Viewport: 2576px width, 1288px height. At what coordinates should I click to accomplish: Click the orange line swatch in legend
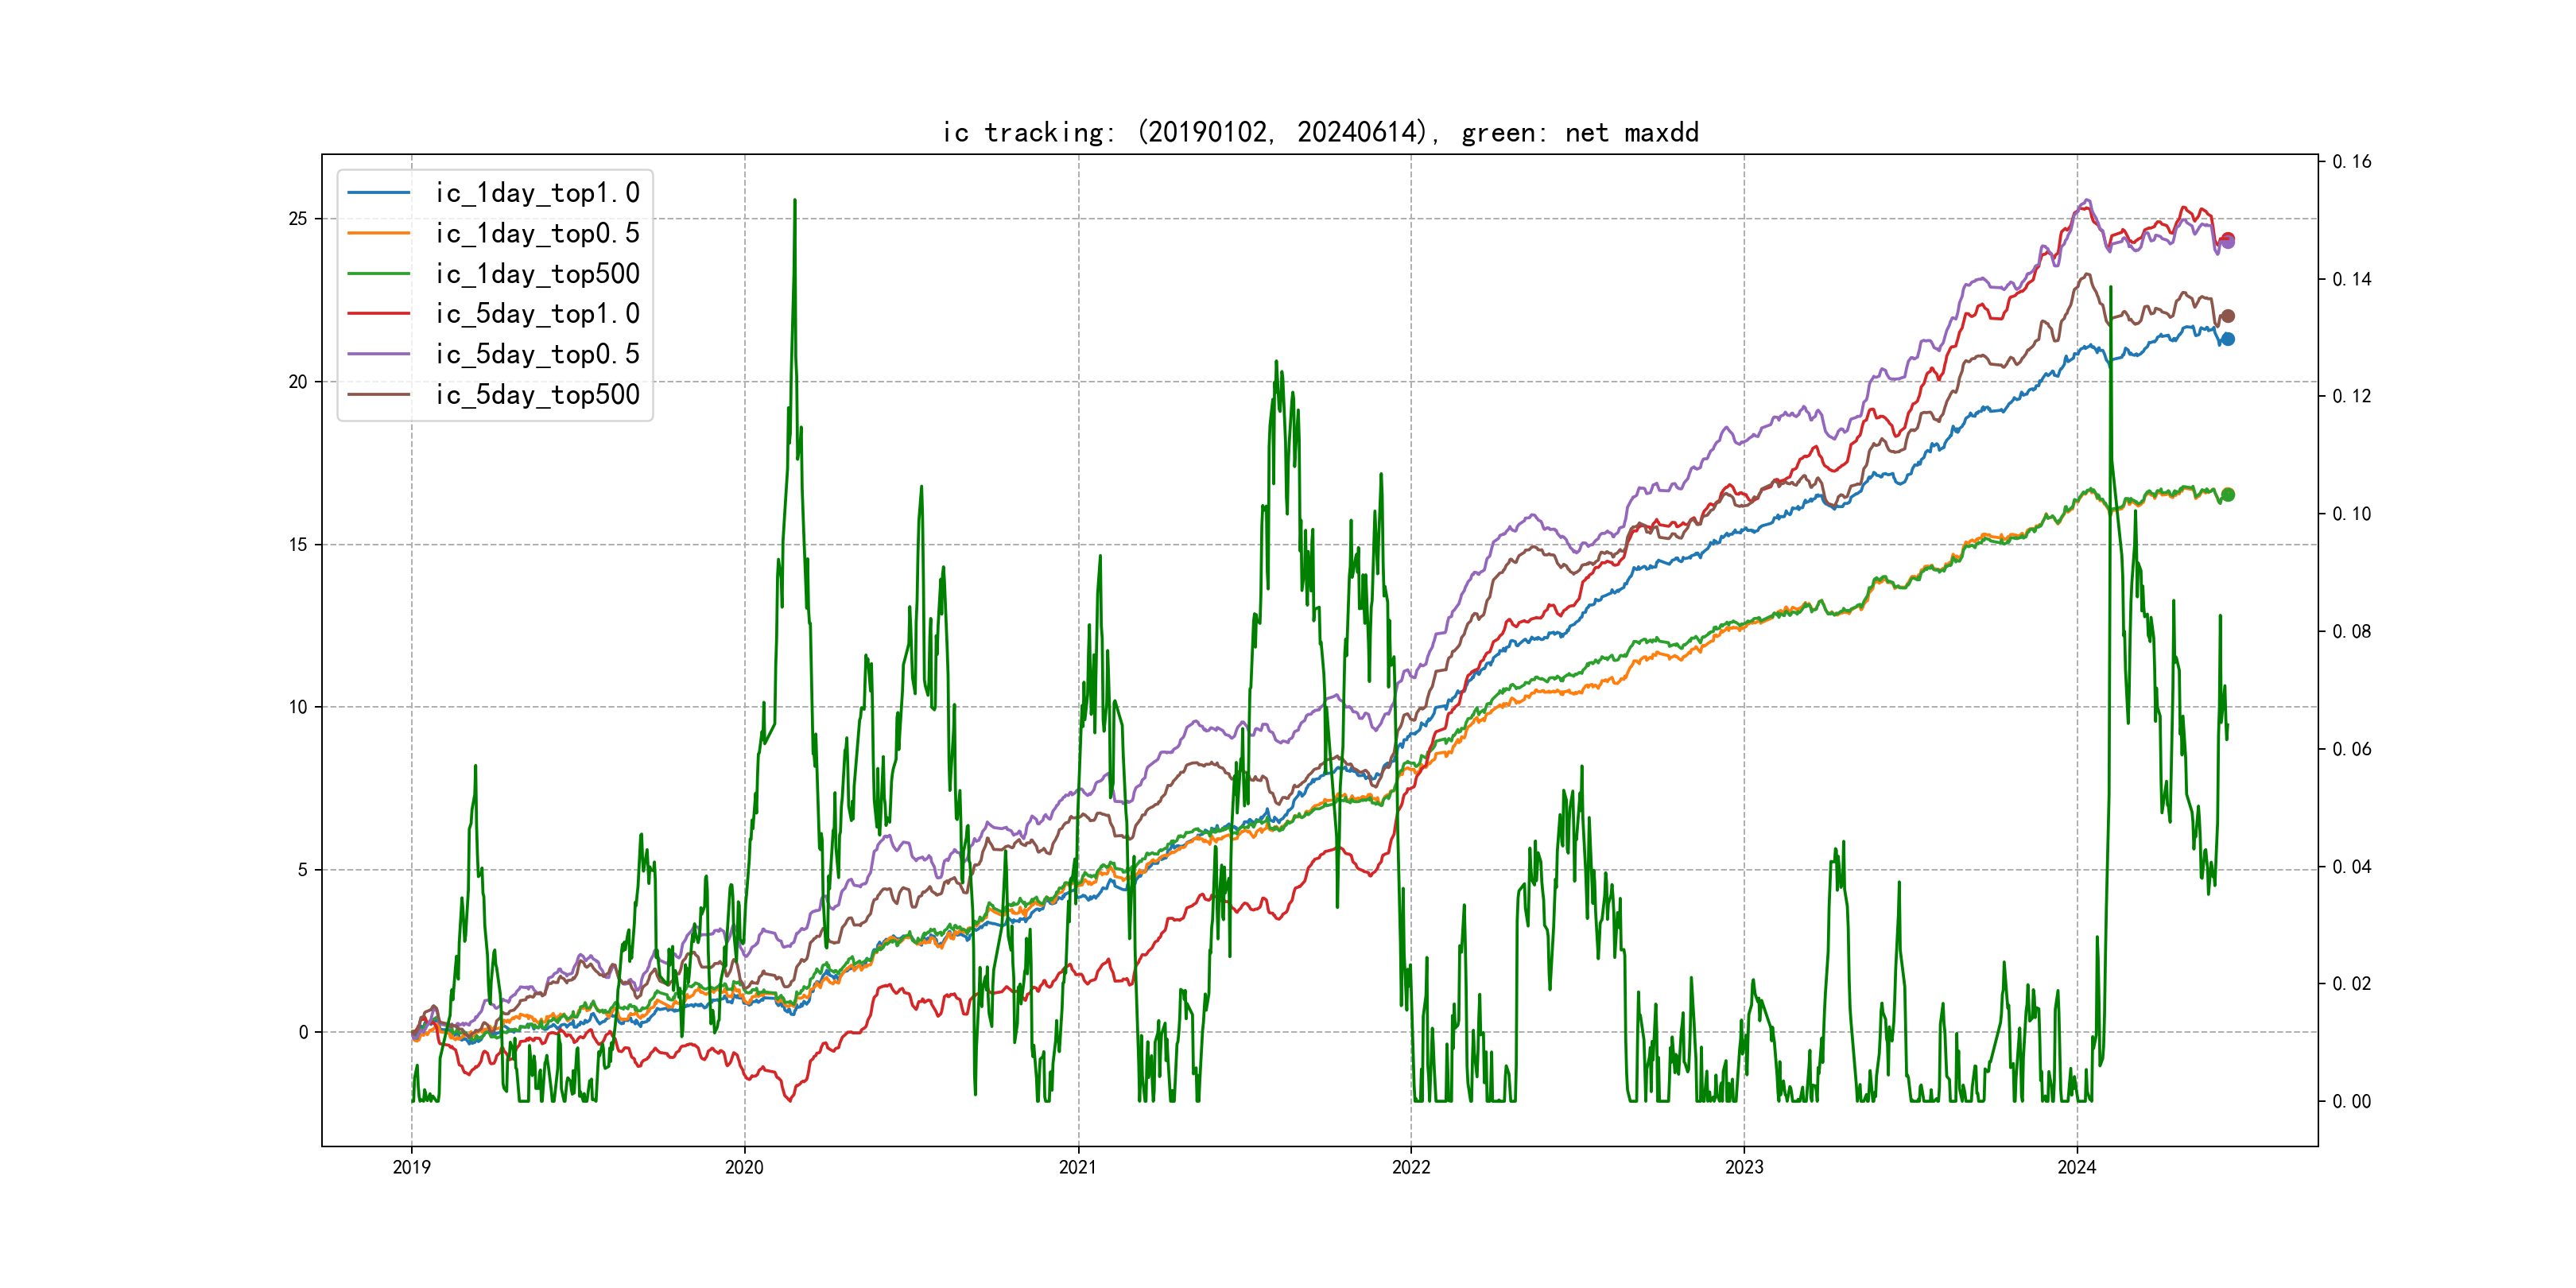pos(379,233)
